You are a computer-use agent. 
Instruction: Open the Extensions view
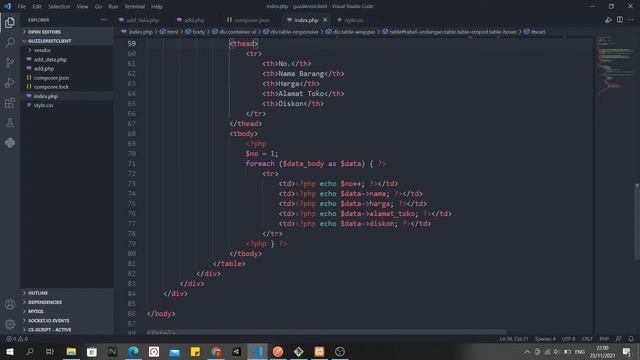coord(10,102)
